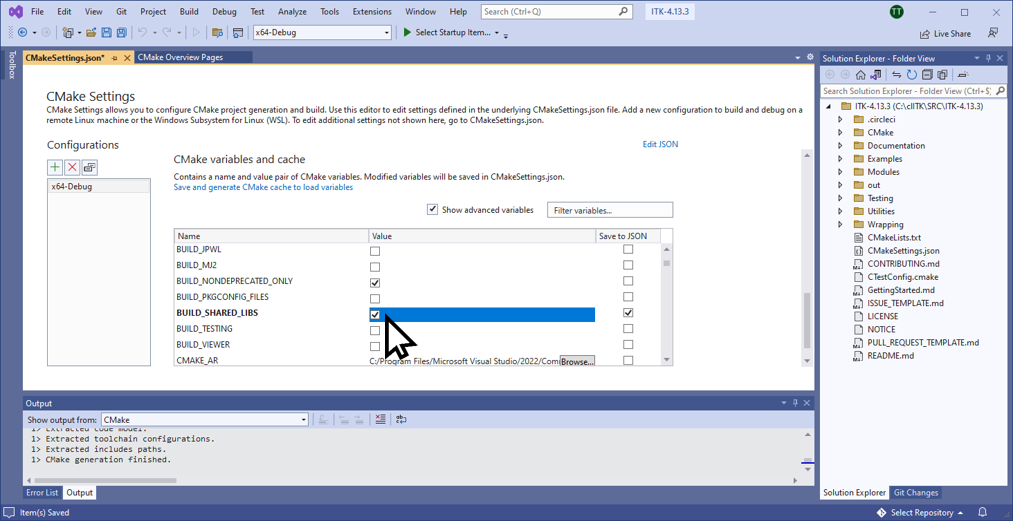
Task: Click the Save All toolbar icon
Action: click(x=121, y=32)
